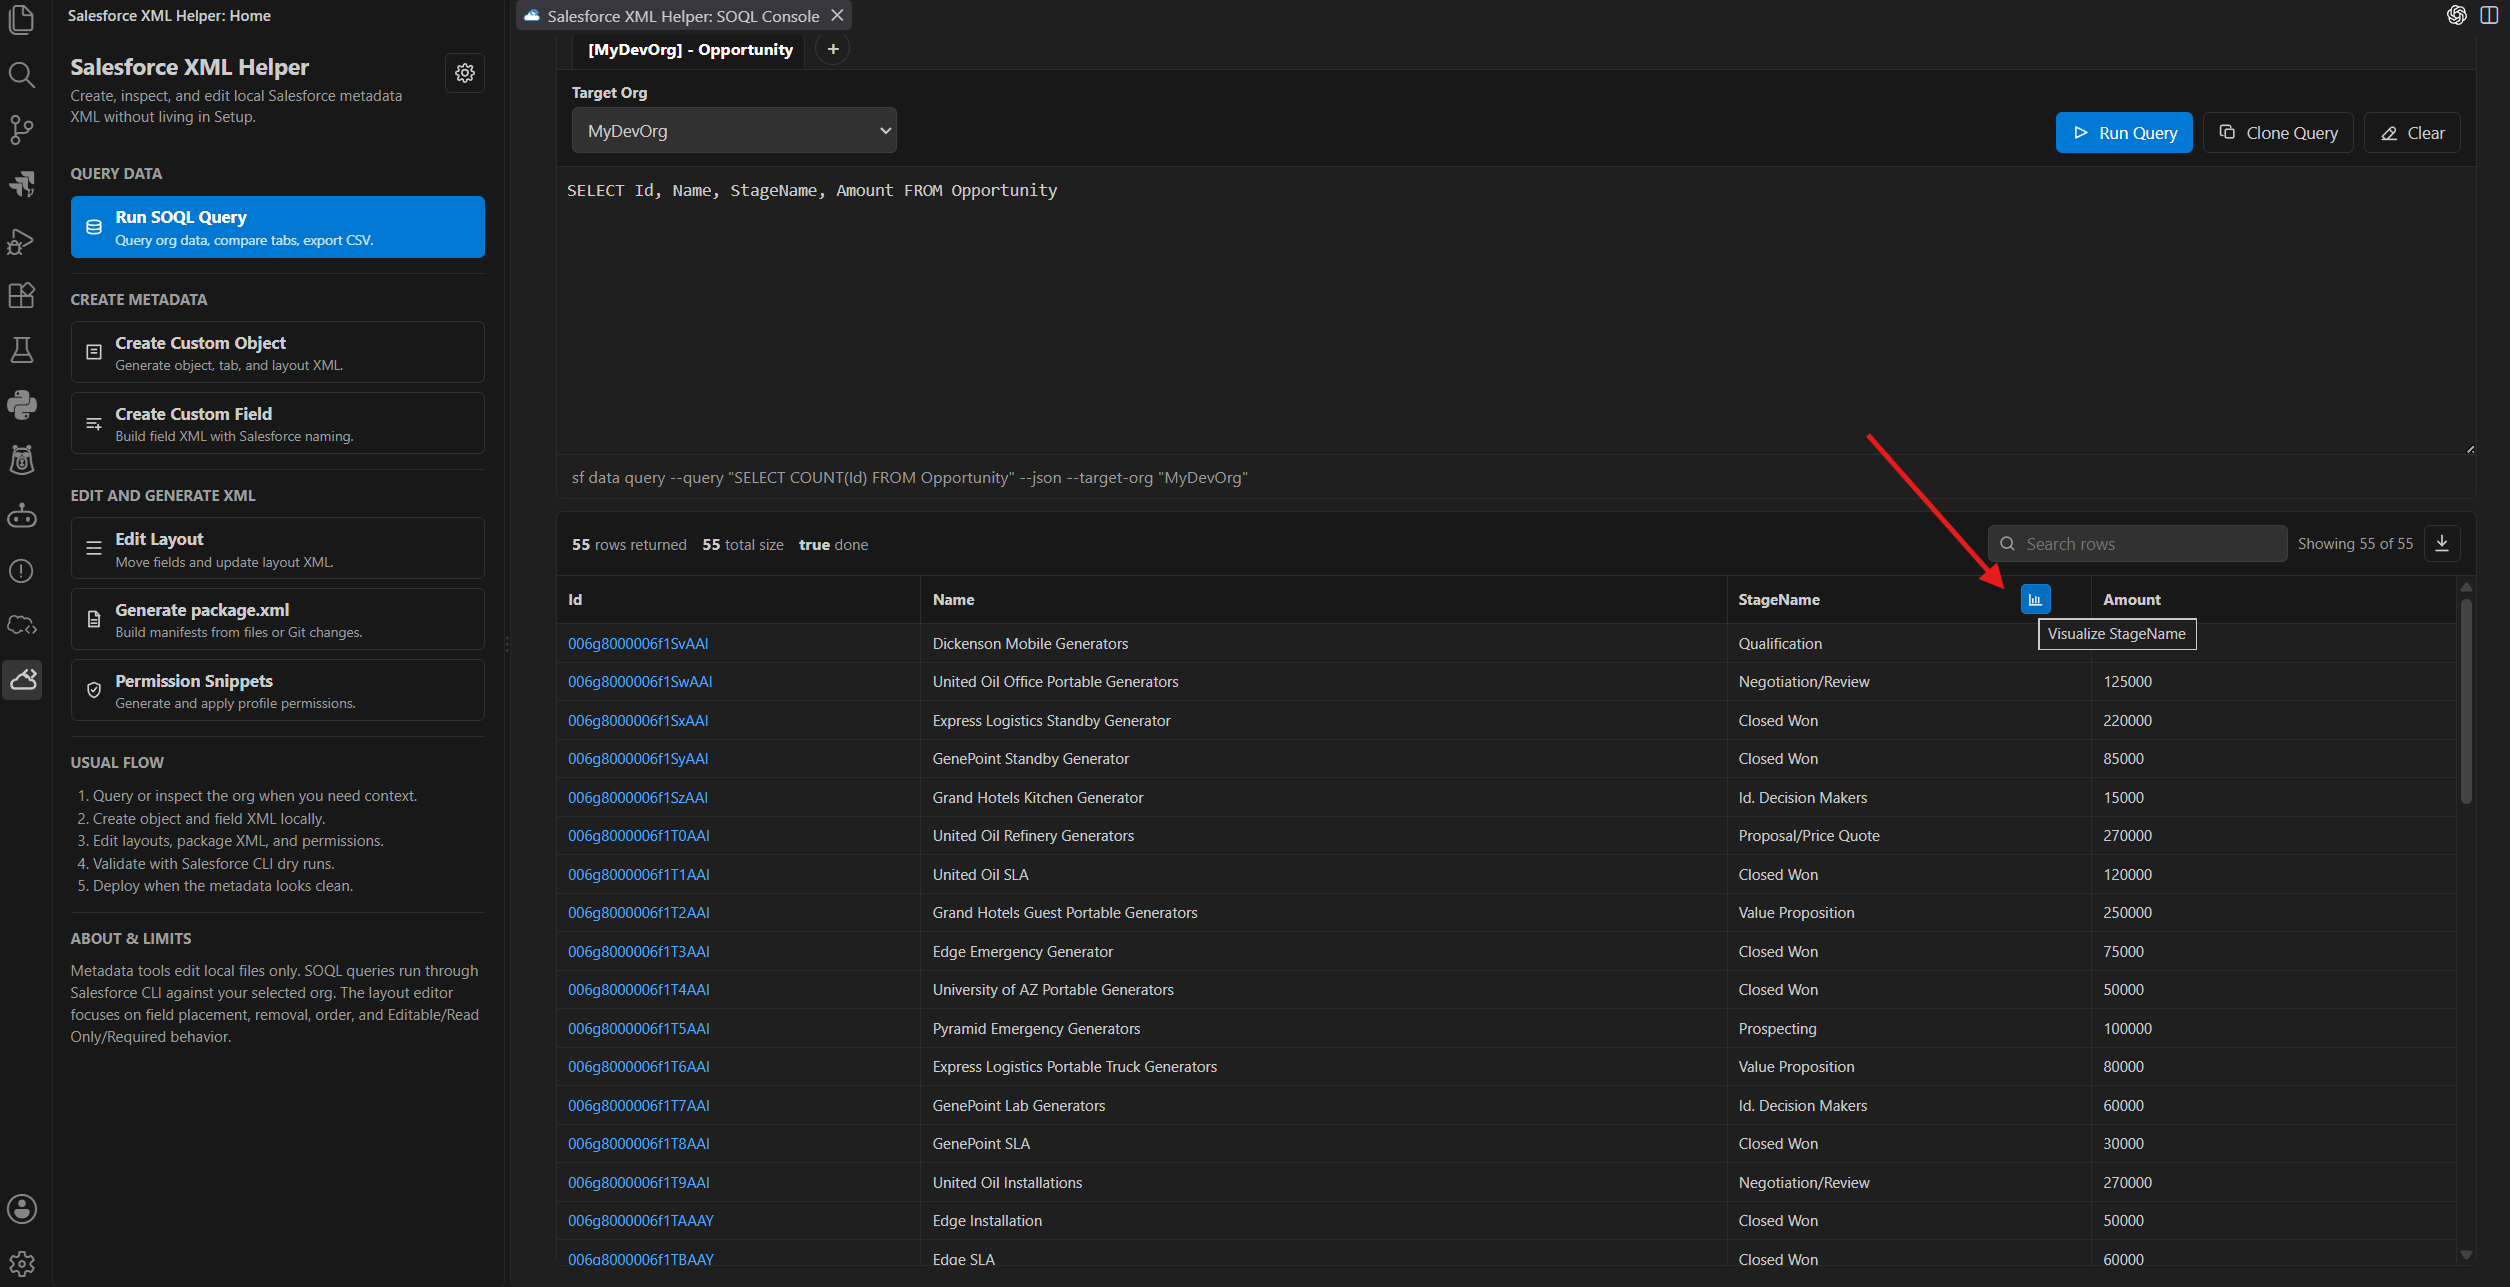Open the robot icon view
Image resolution: width=2510 pixels, height=1287 pixels.
21,516
